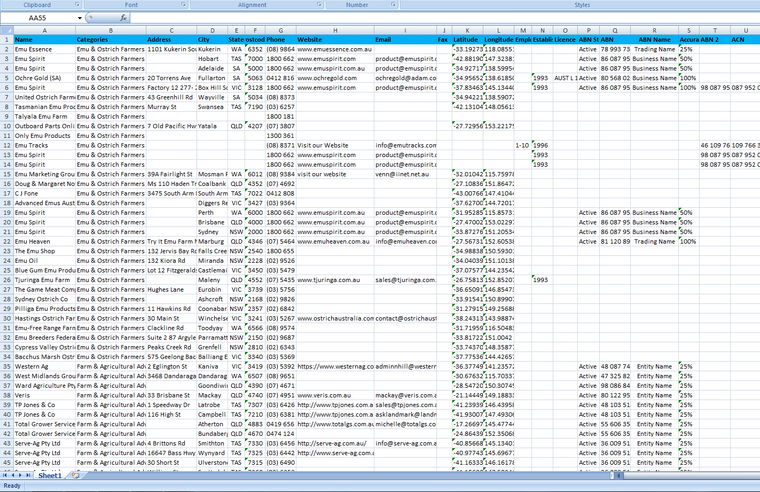Click into the Name Box showing AA55

38,18
